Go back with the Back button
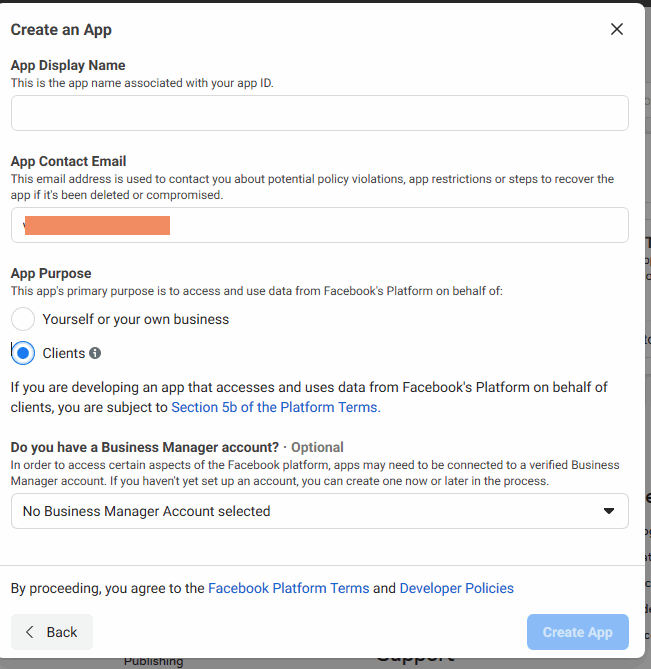This screenshot has height=669, width=651. pos(52,632)
